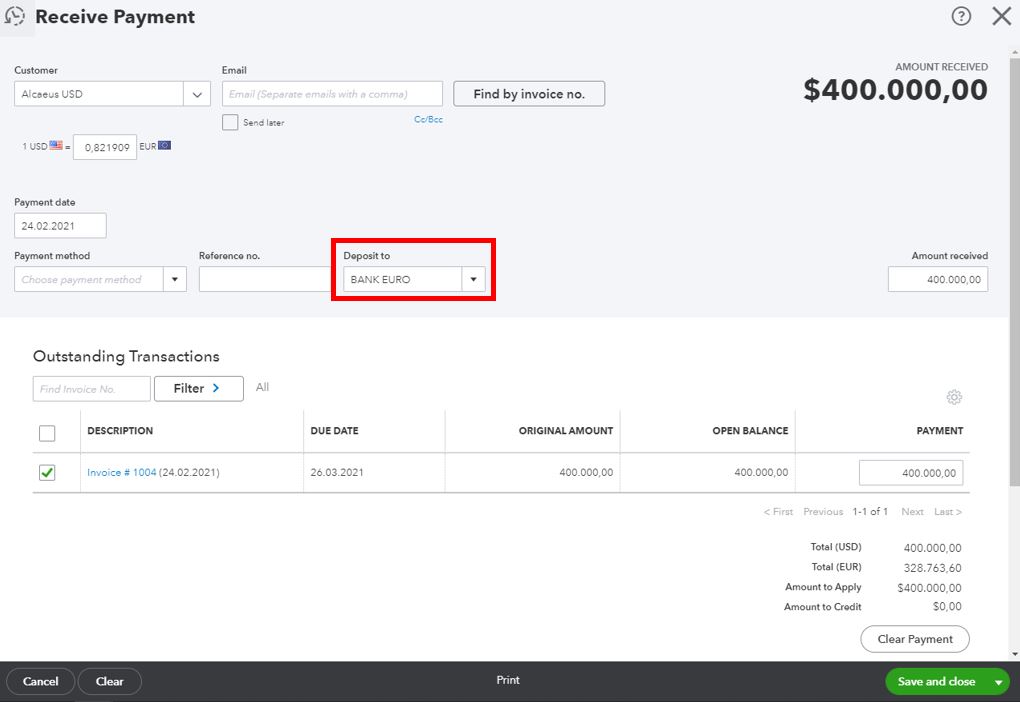
Task: Click the Clear button in footer
Action: [x=109, y=681]
